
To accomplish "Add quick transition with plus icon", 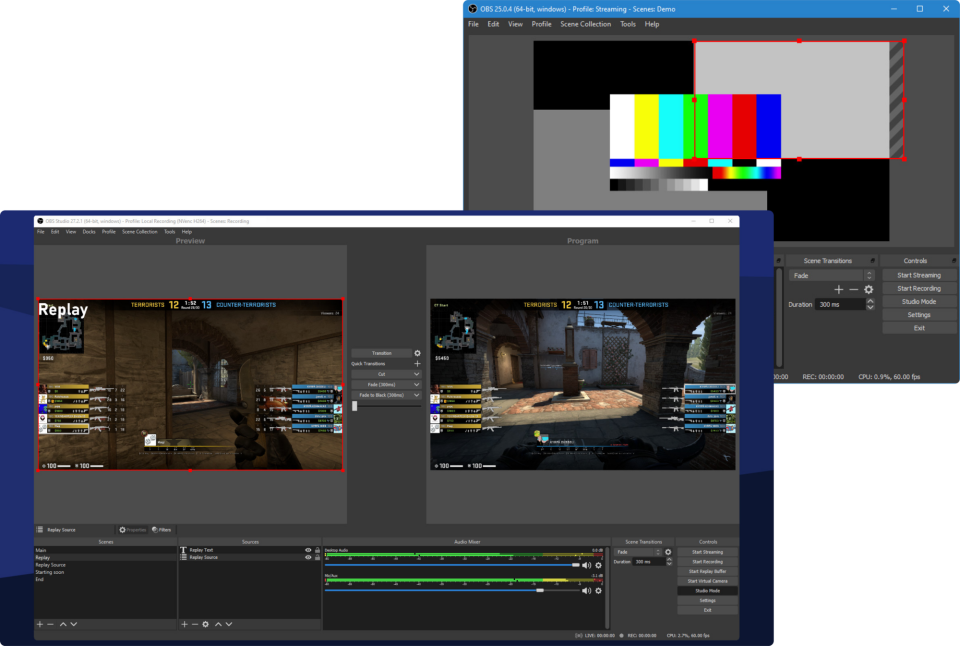I will point(417,364).
